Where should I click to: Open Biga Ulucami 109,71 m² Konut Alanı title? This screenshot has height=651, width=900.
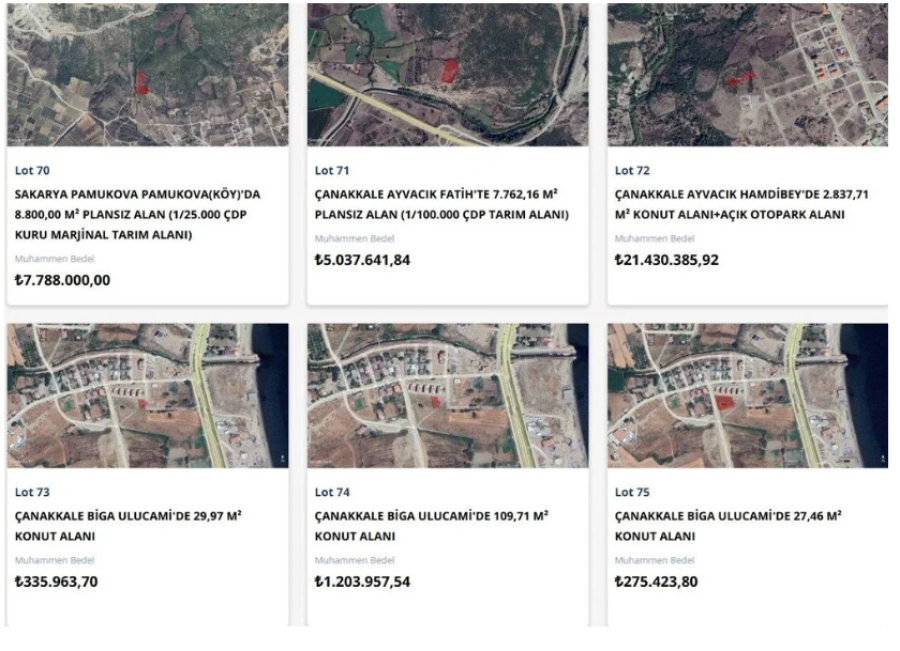(431, 526)
